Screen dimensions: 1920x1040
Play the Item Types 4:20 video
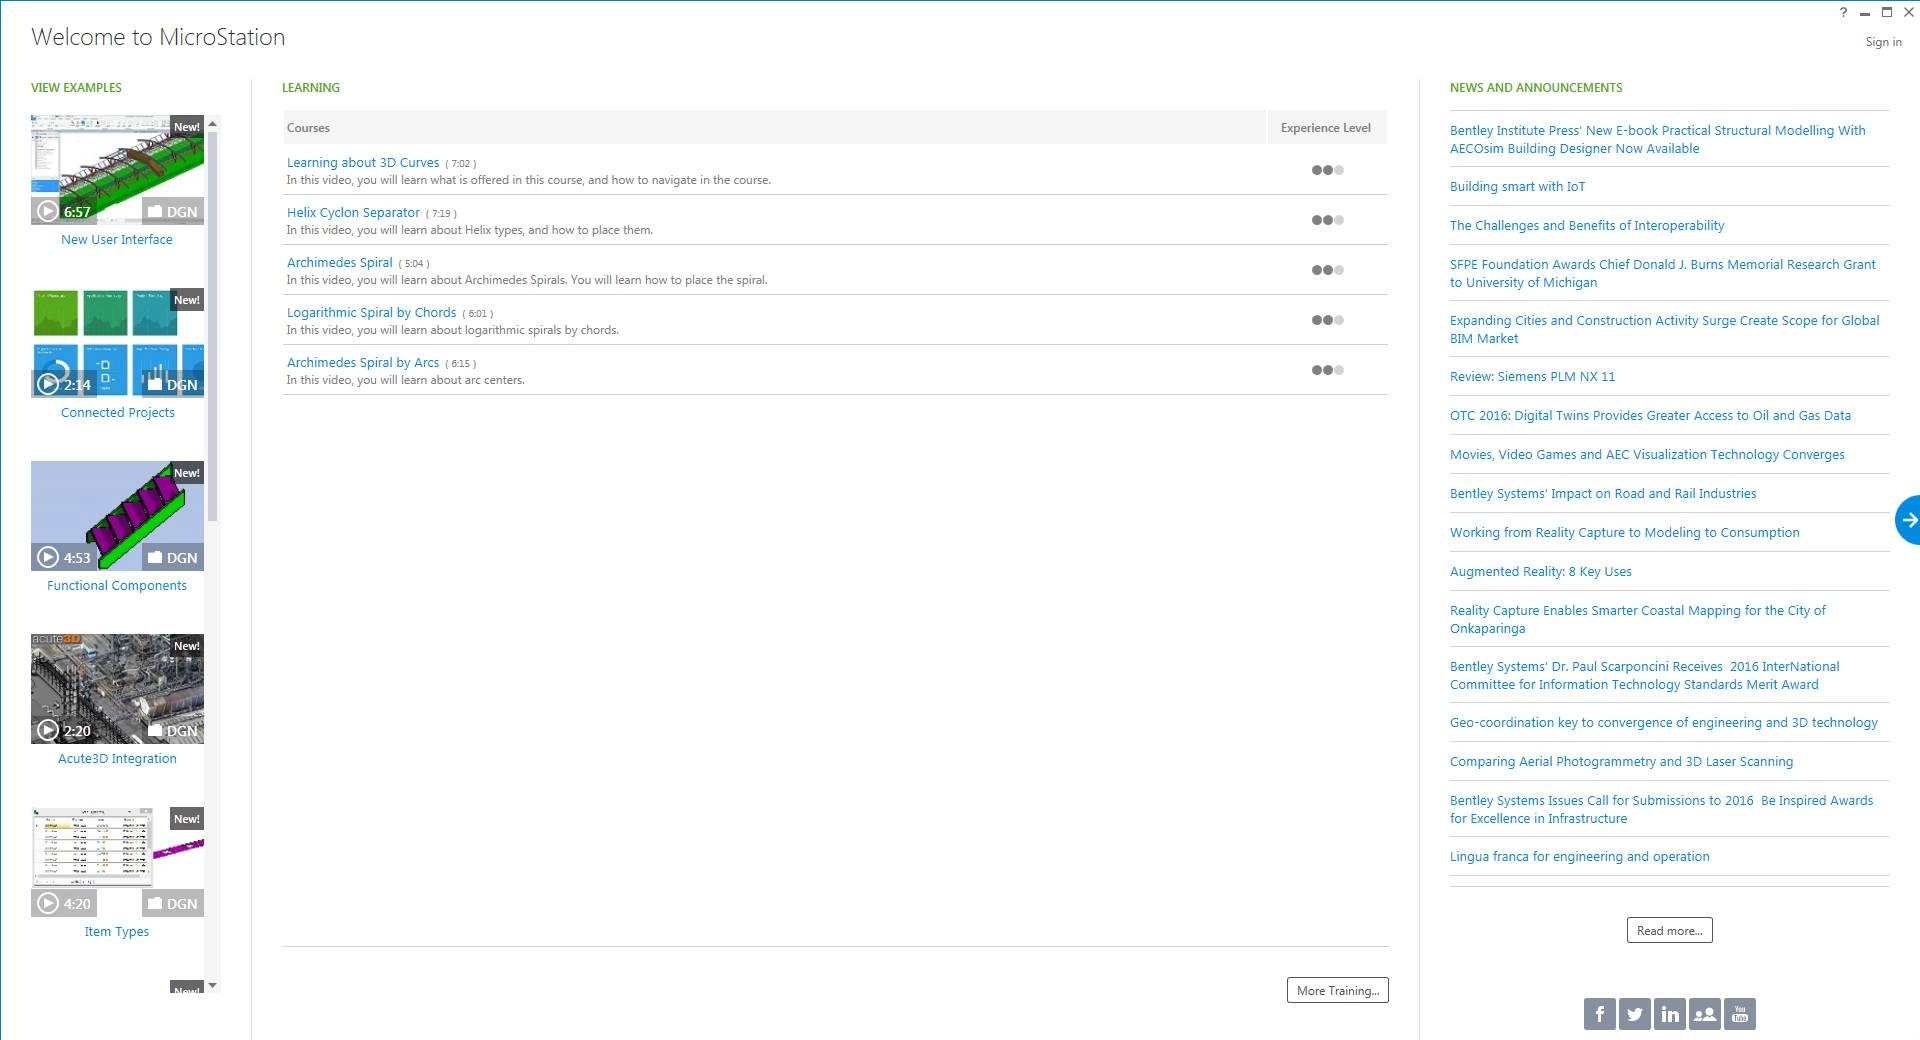pyautogui.click(x=64, y=903)
